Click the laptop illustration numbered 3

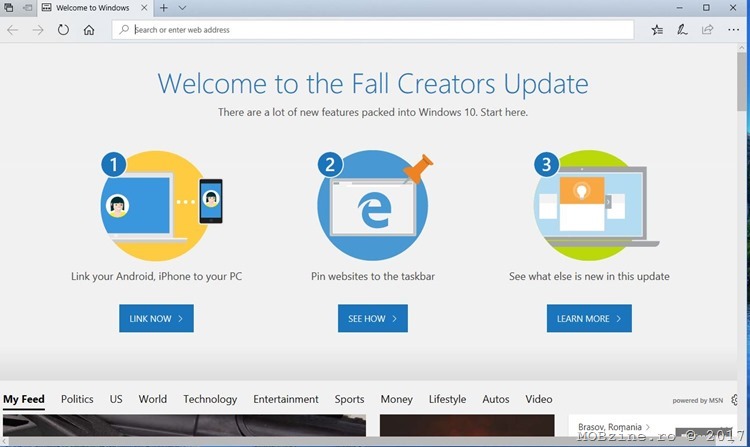596,206
